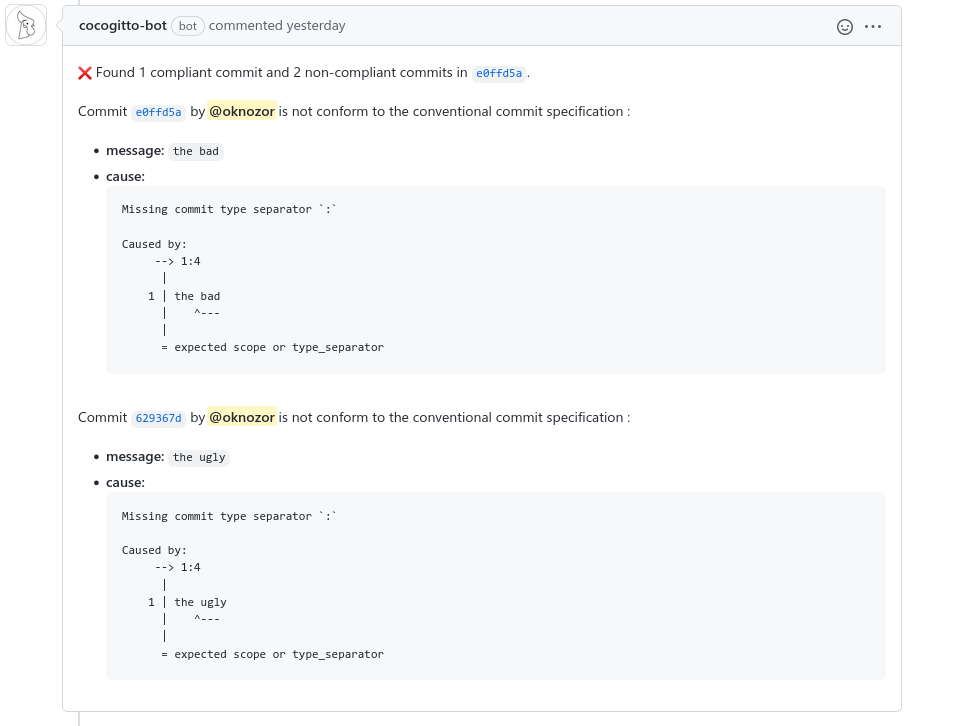Screen dimensions: 965x726
Task: Click the "cause:" label under "the ugly" message
Action: click(125, 482)
